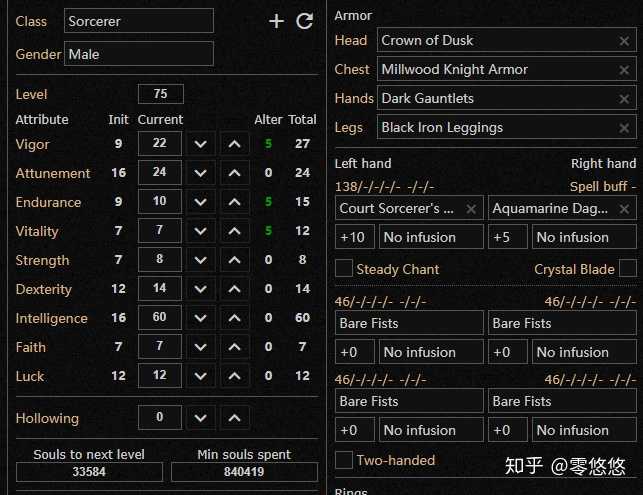Remove Black Iron Leggings using X icon

[x=624, y=128]
